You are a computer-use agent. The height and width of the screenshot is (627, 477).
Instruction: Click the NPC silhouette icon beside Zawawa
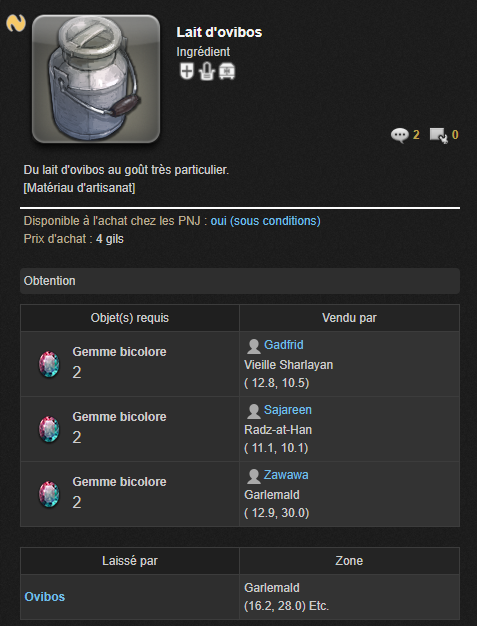tap(253, 476)
